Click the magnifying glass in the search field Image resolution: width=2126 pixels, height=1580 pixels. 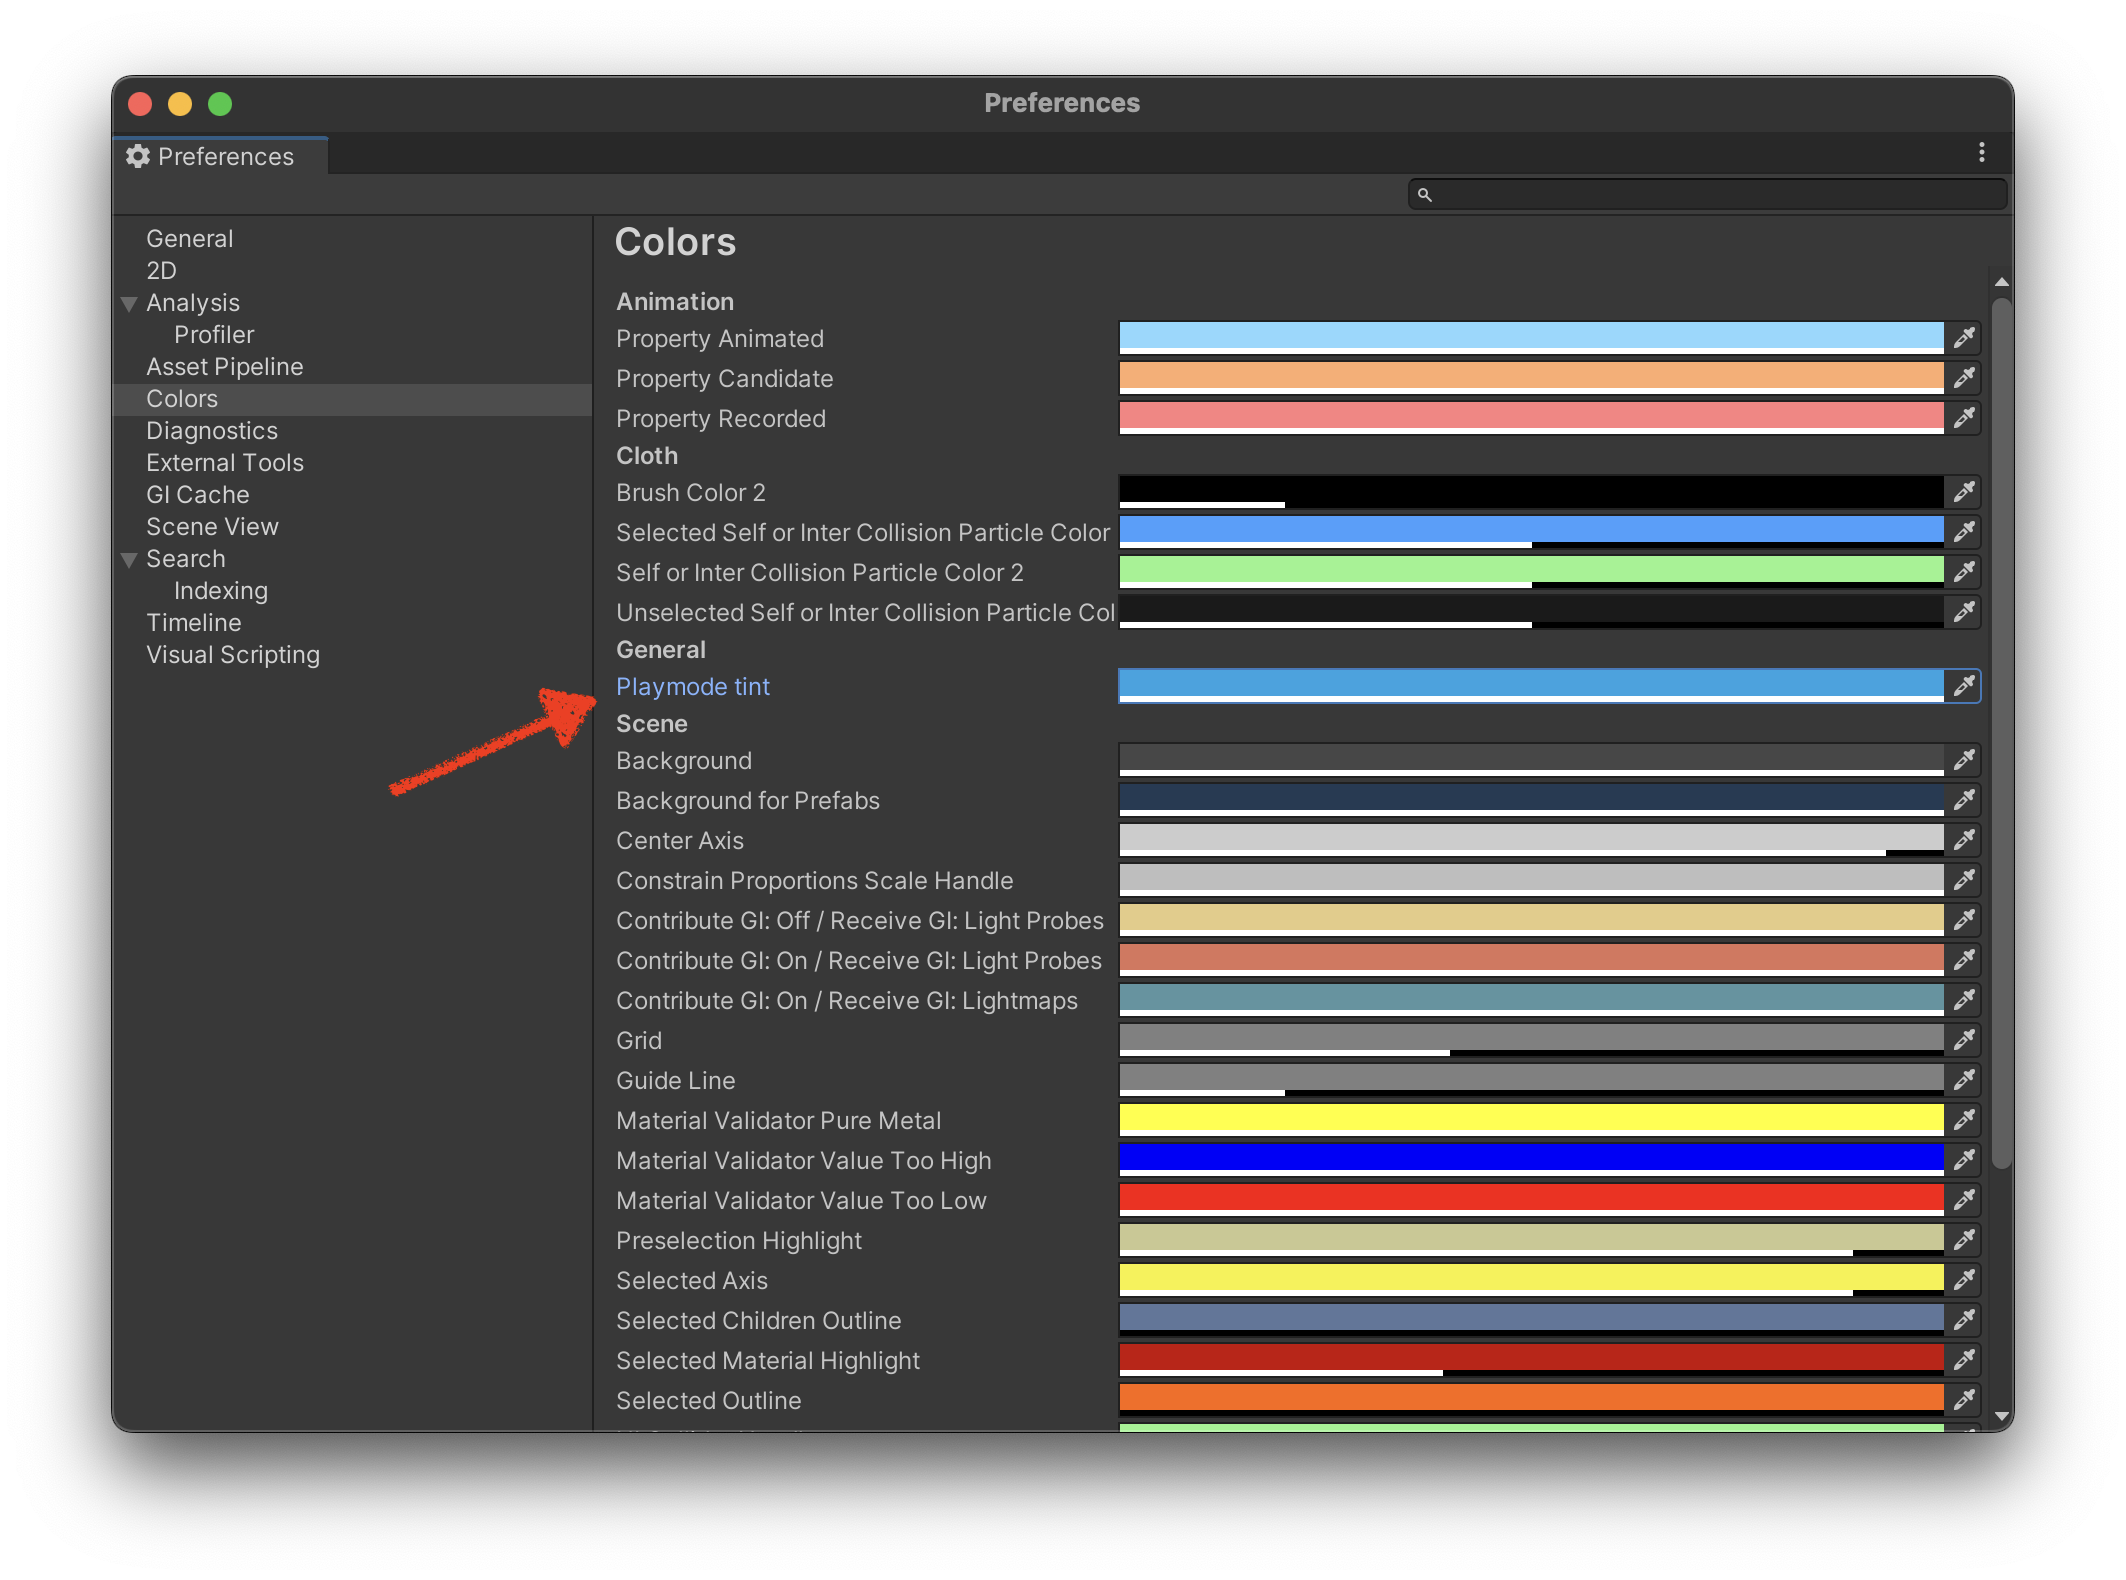point(1426,195)
